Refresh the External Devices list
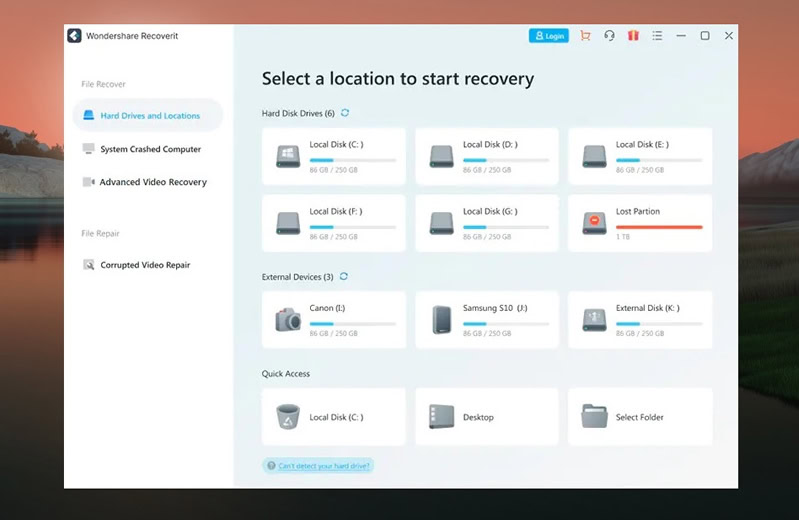Screen dimensions: 799x520 coord(344,276)
